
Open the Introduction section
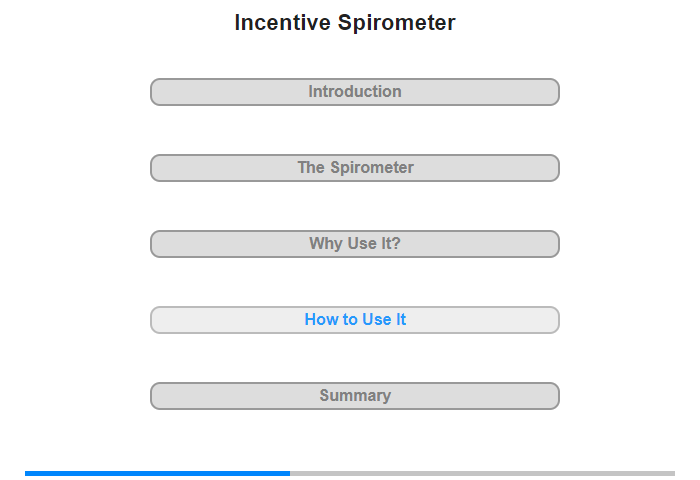[x=354, y=92]
